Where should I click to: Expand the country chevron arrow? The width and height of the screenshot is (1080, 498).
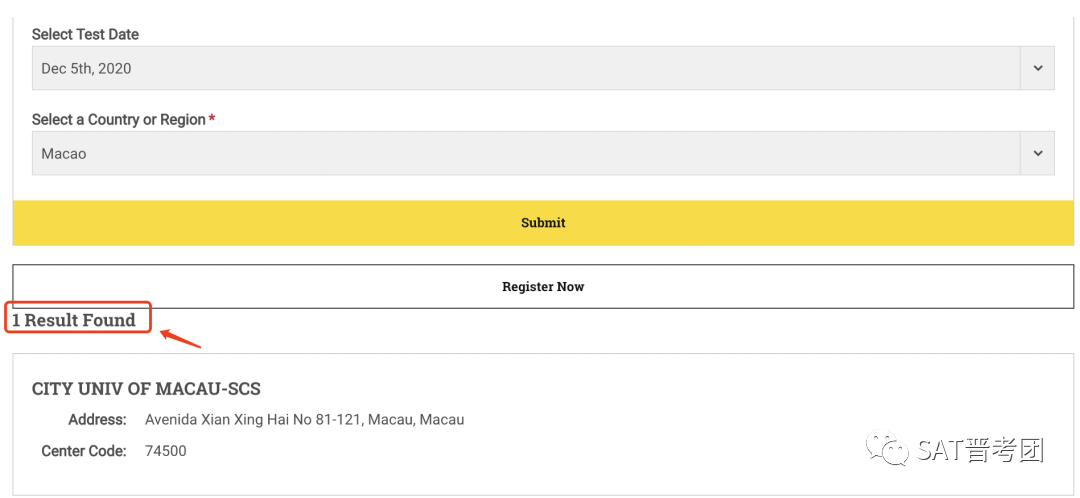coord(1037,153)
